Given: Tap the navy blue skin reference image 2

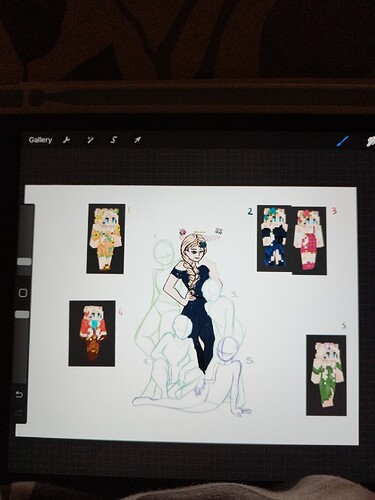Looking at the screenshot, I should click(x=274, y=238).
